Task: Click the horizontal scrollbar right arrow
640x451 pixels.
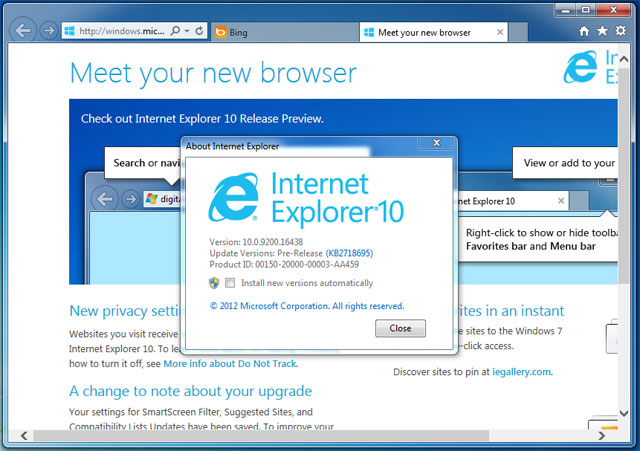Action: [602, 435]
